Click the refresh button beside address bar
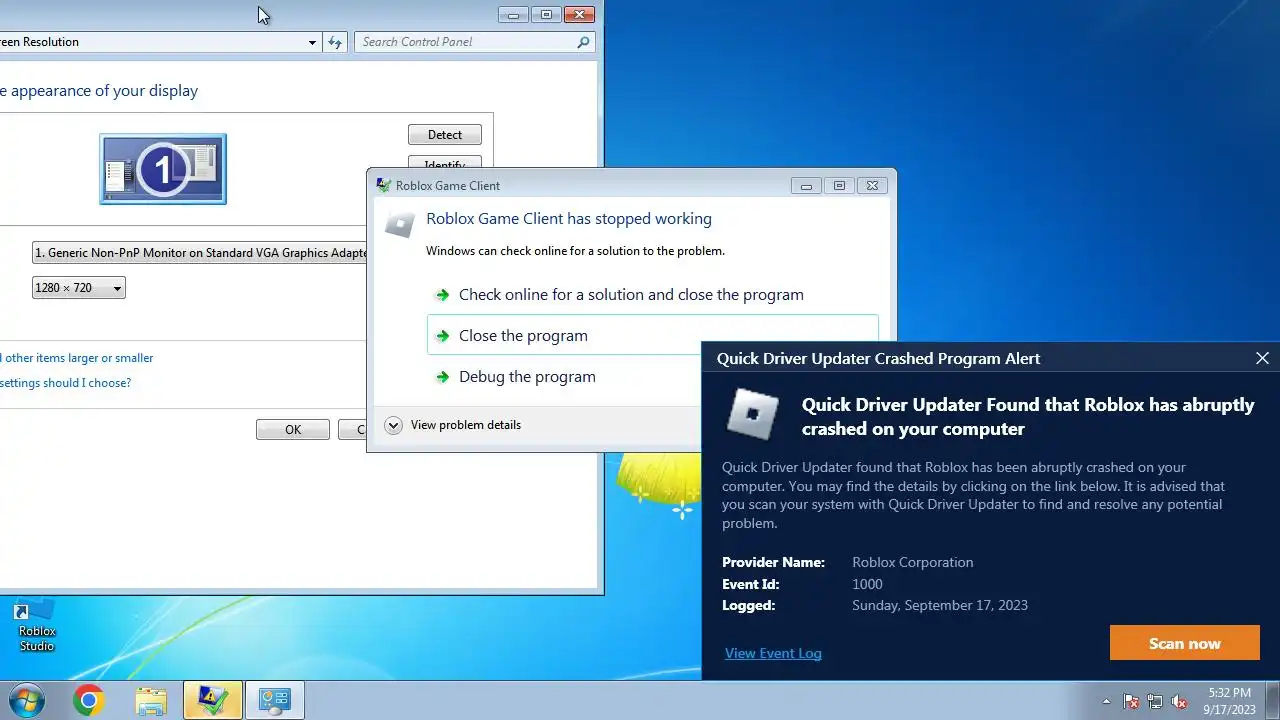The height and width of the screenshot is (720, 1280). point(335,42)
